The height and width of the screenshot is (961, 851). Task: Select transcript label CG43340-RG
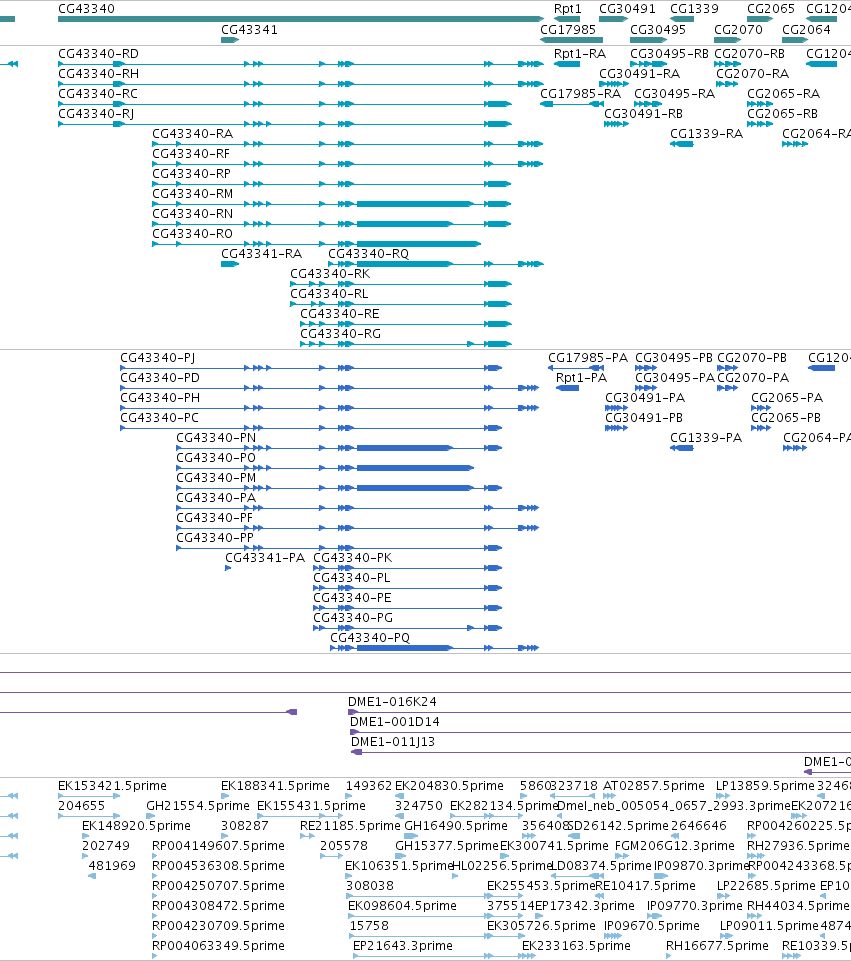340,334
